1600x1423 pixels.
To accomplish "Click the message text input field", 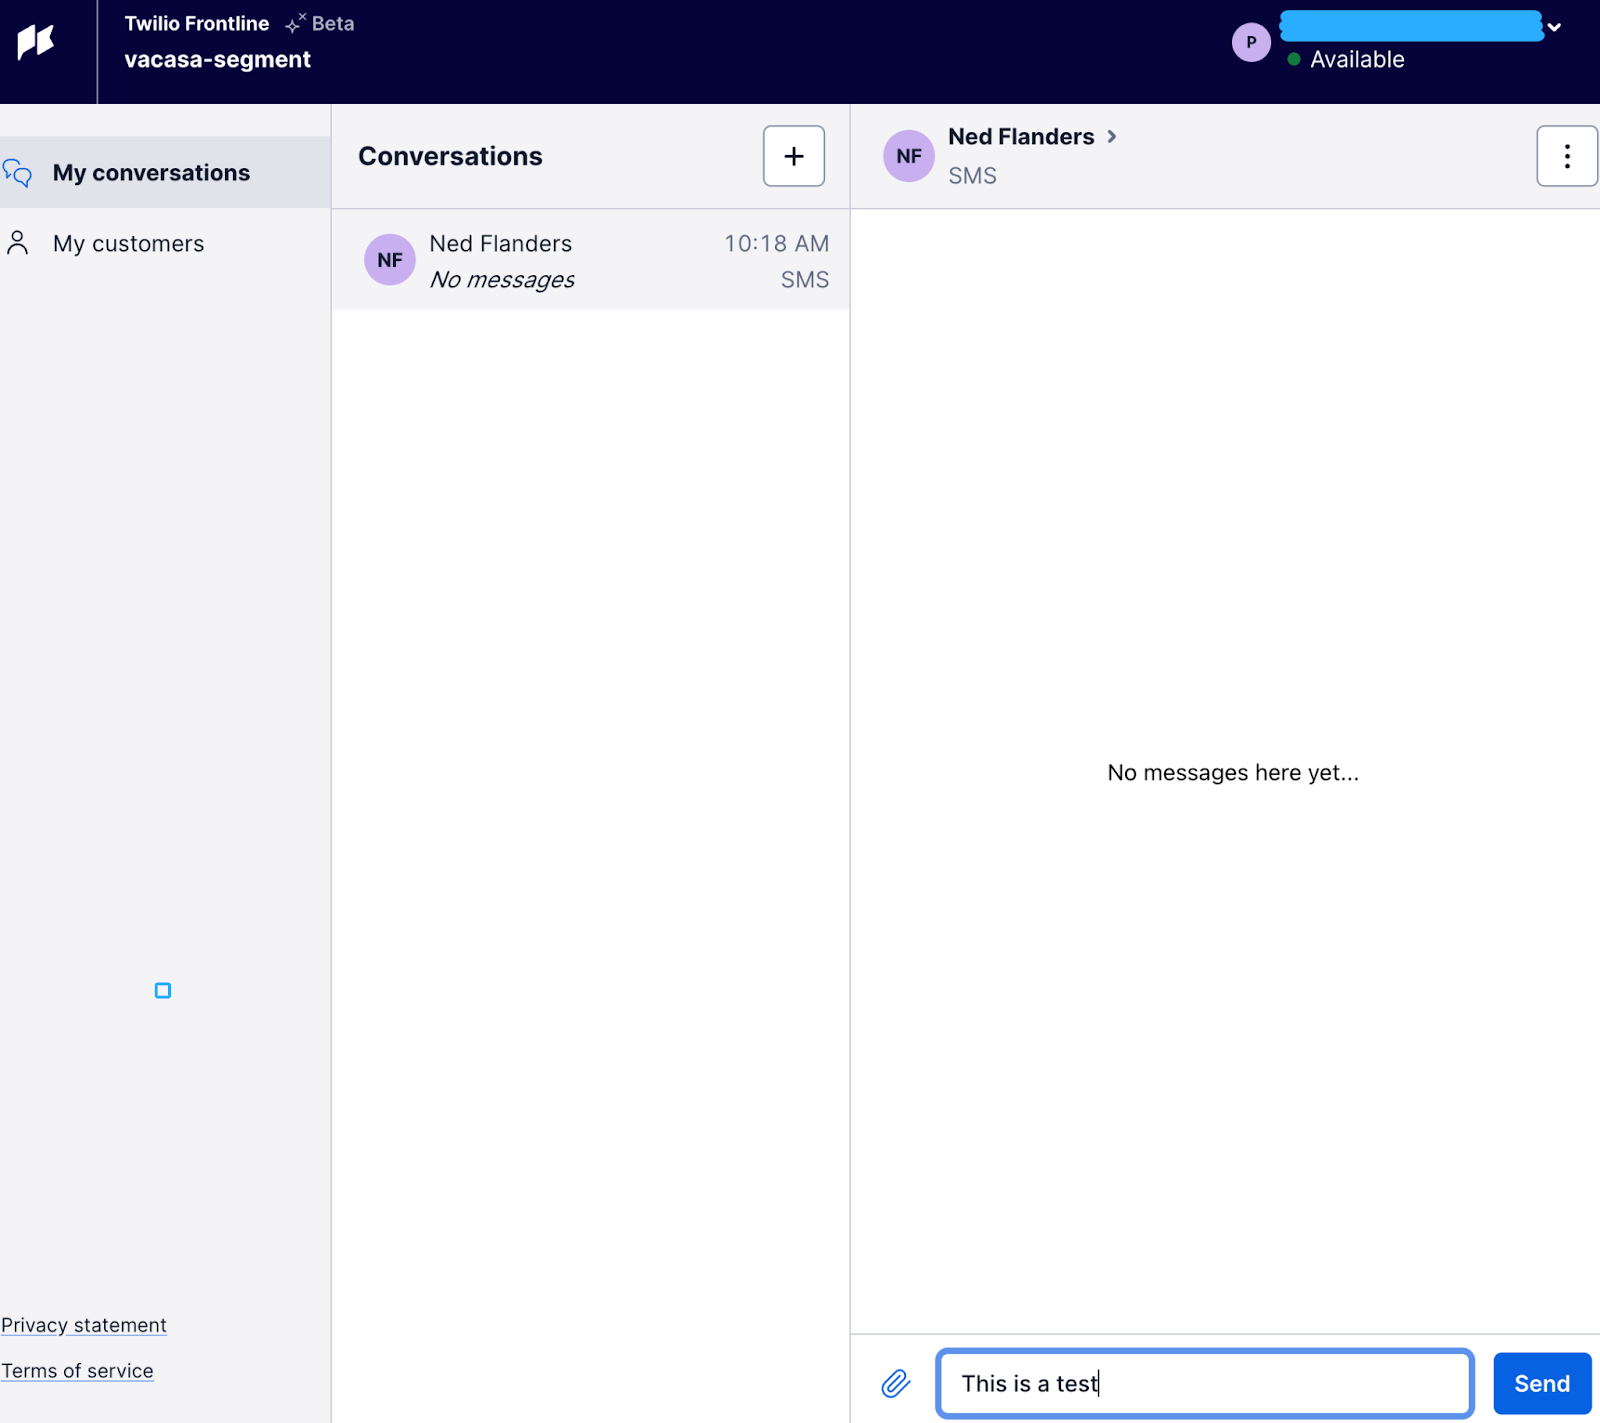I will 1204,1383.
